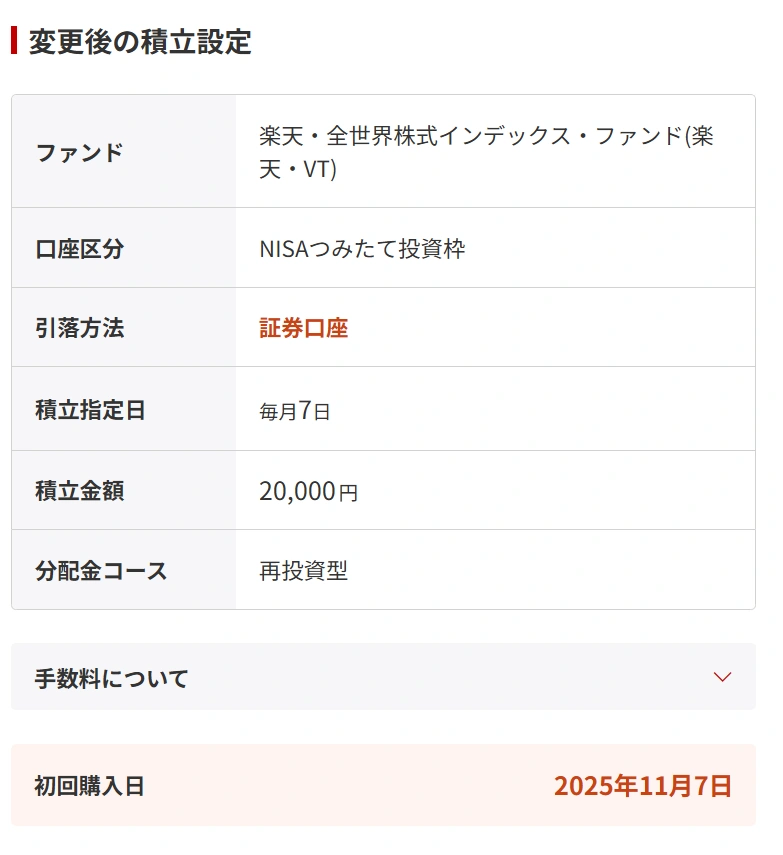The width and height of the screenshot is (783, 855).
Task: Click the 変更後の積立設定 heading
Action: click(x=140, y=42)
